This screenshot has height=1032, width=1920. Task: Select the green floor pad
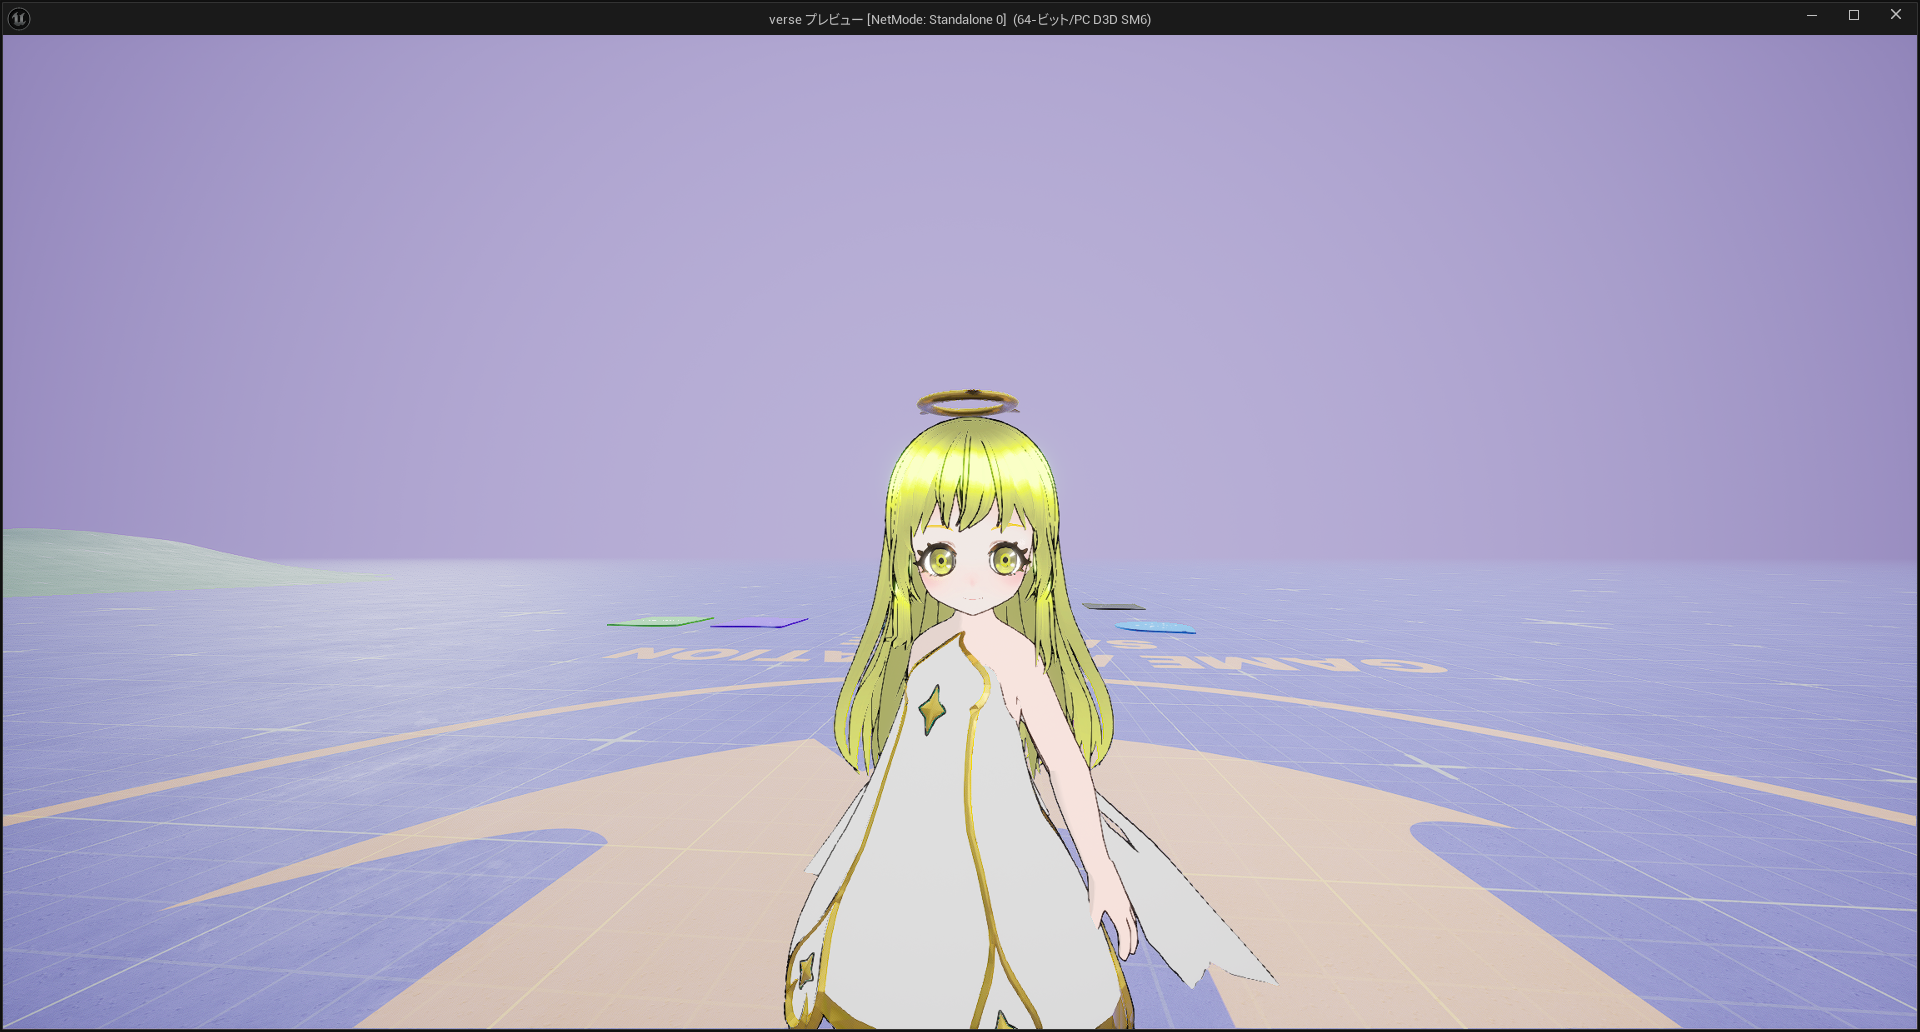click(659, 621)
